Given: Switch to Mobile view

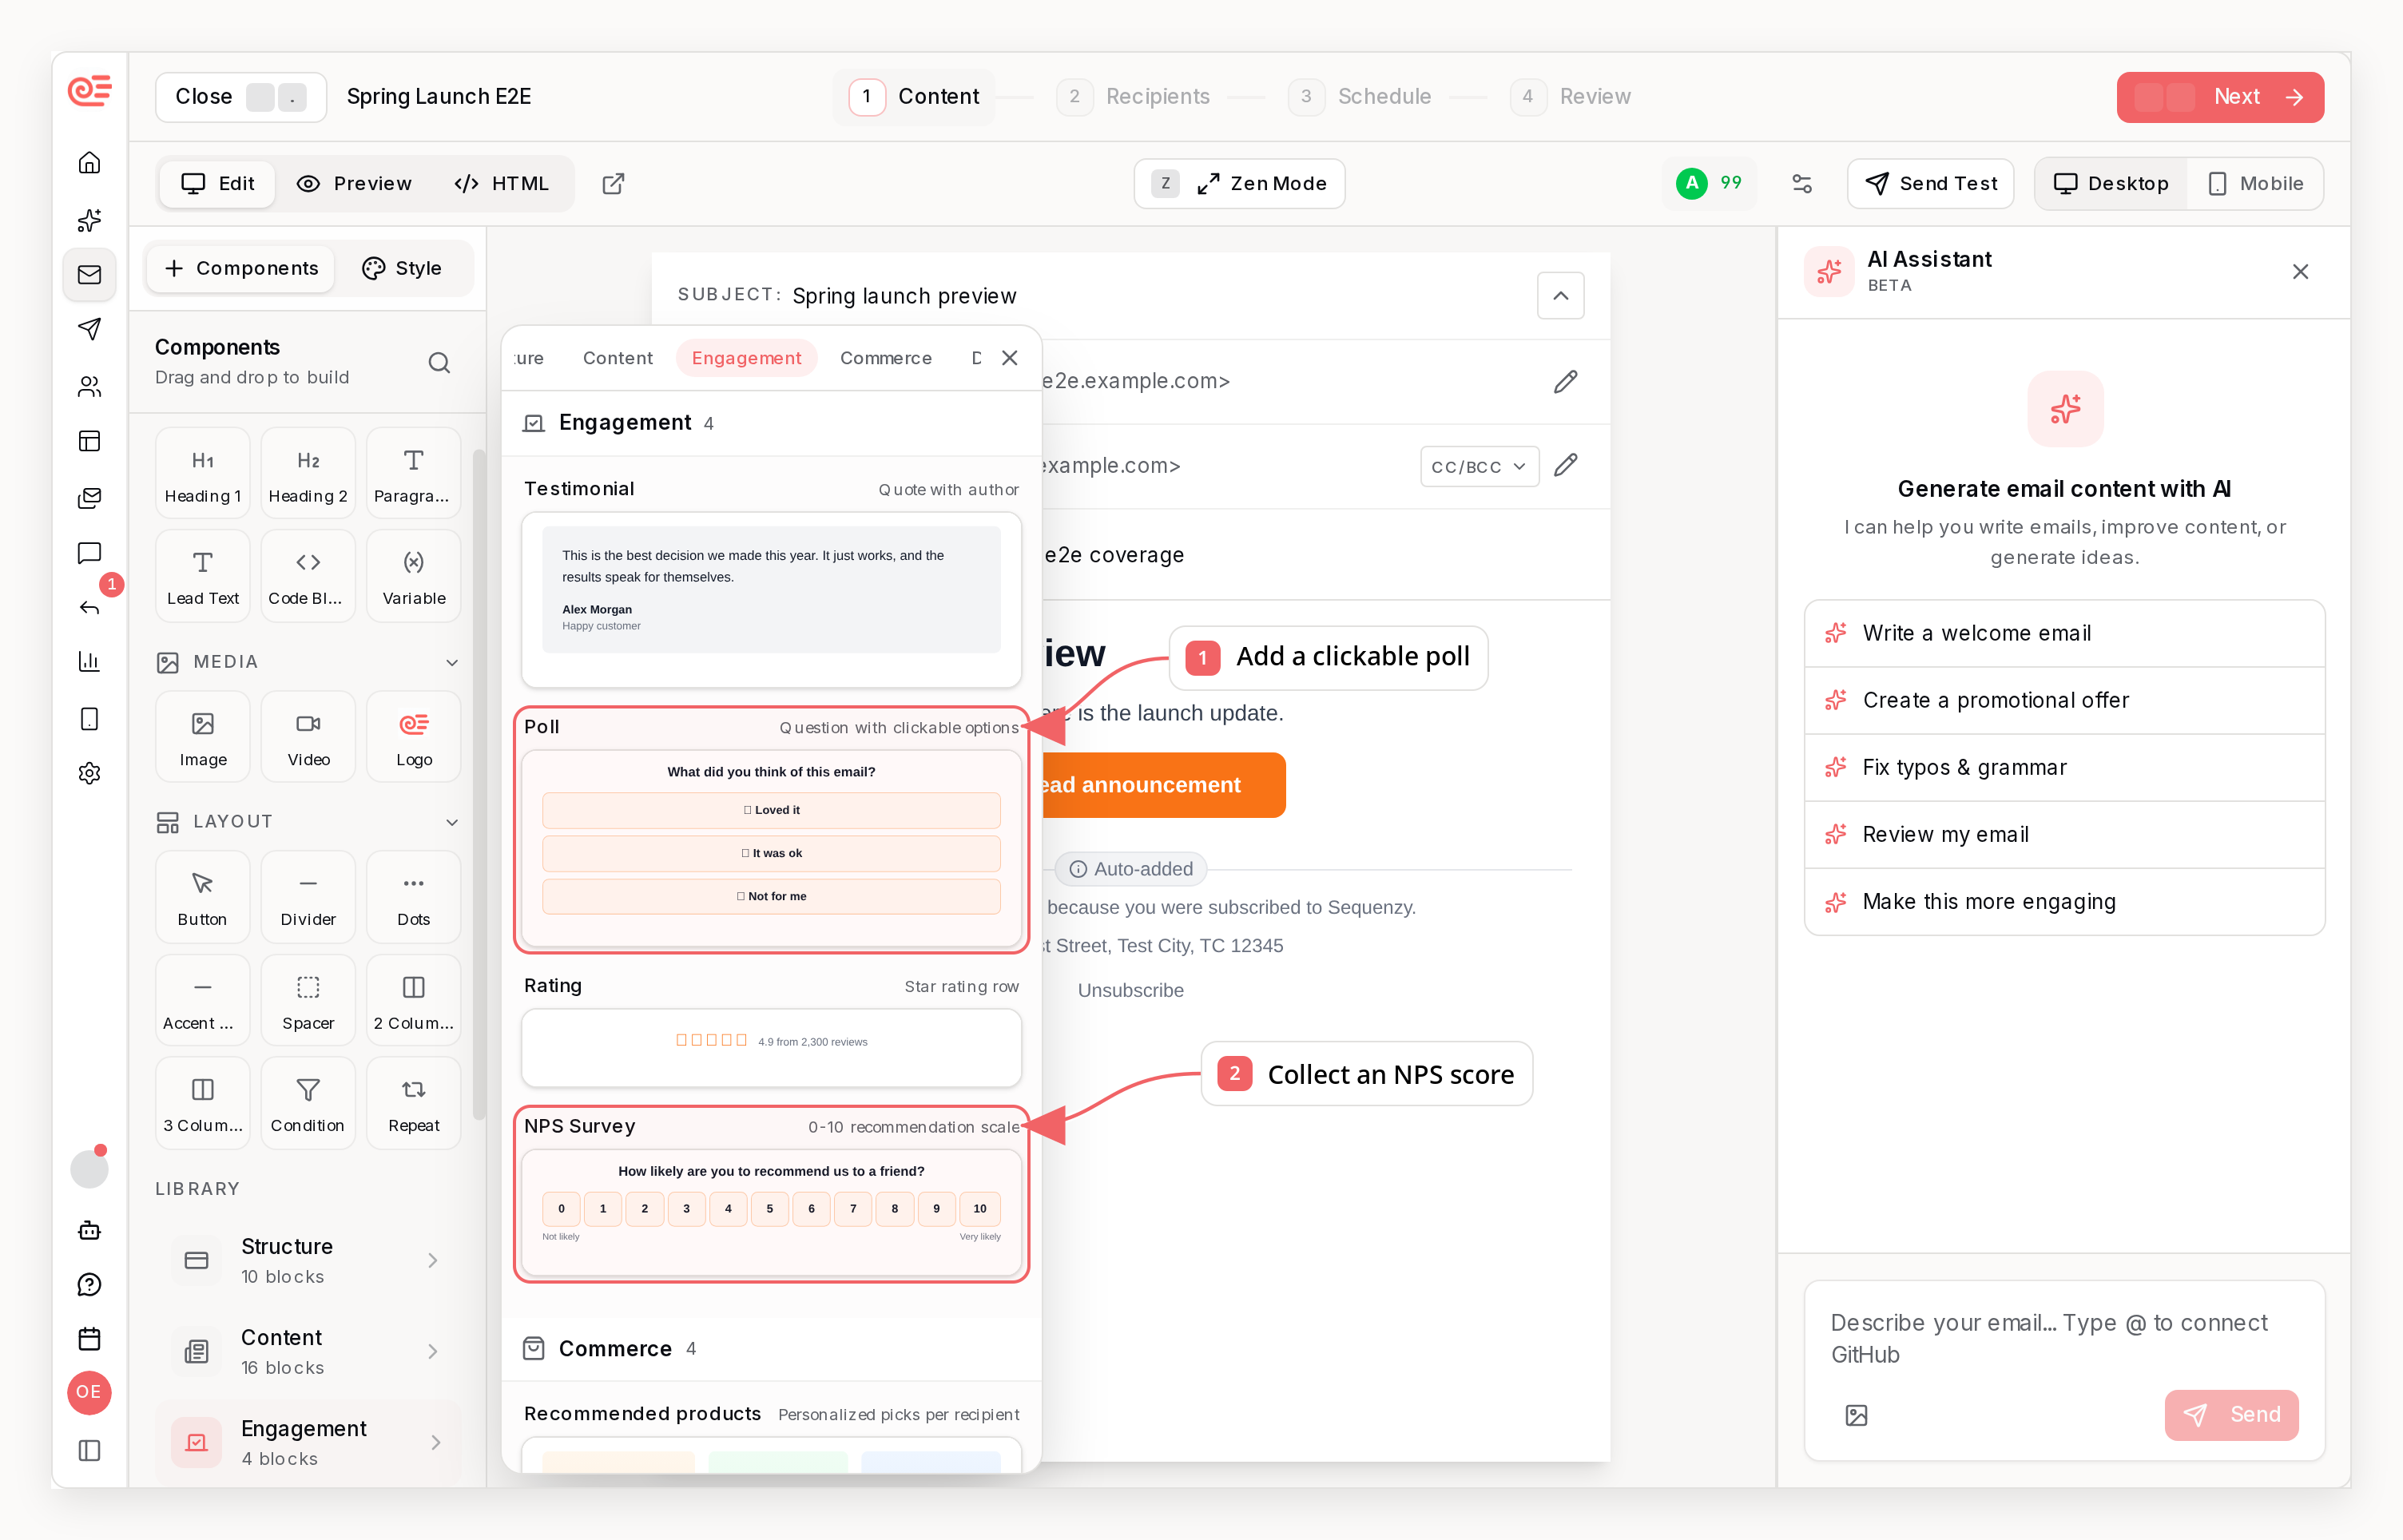Looking at the screenshot, I should click(2255, 184).
